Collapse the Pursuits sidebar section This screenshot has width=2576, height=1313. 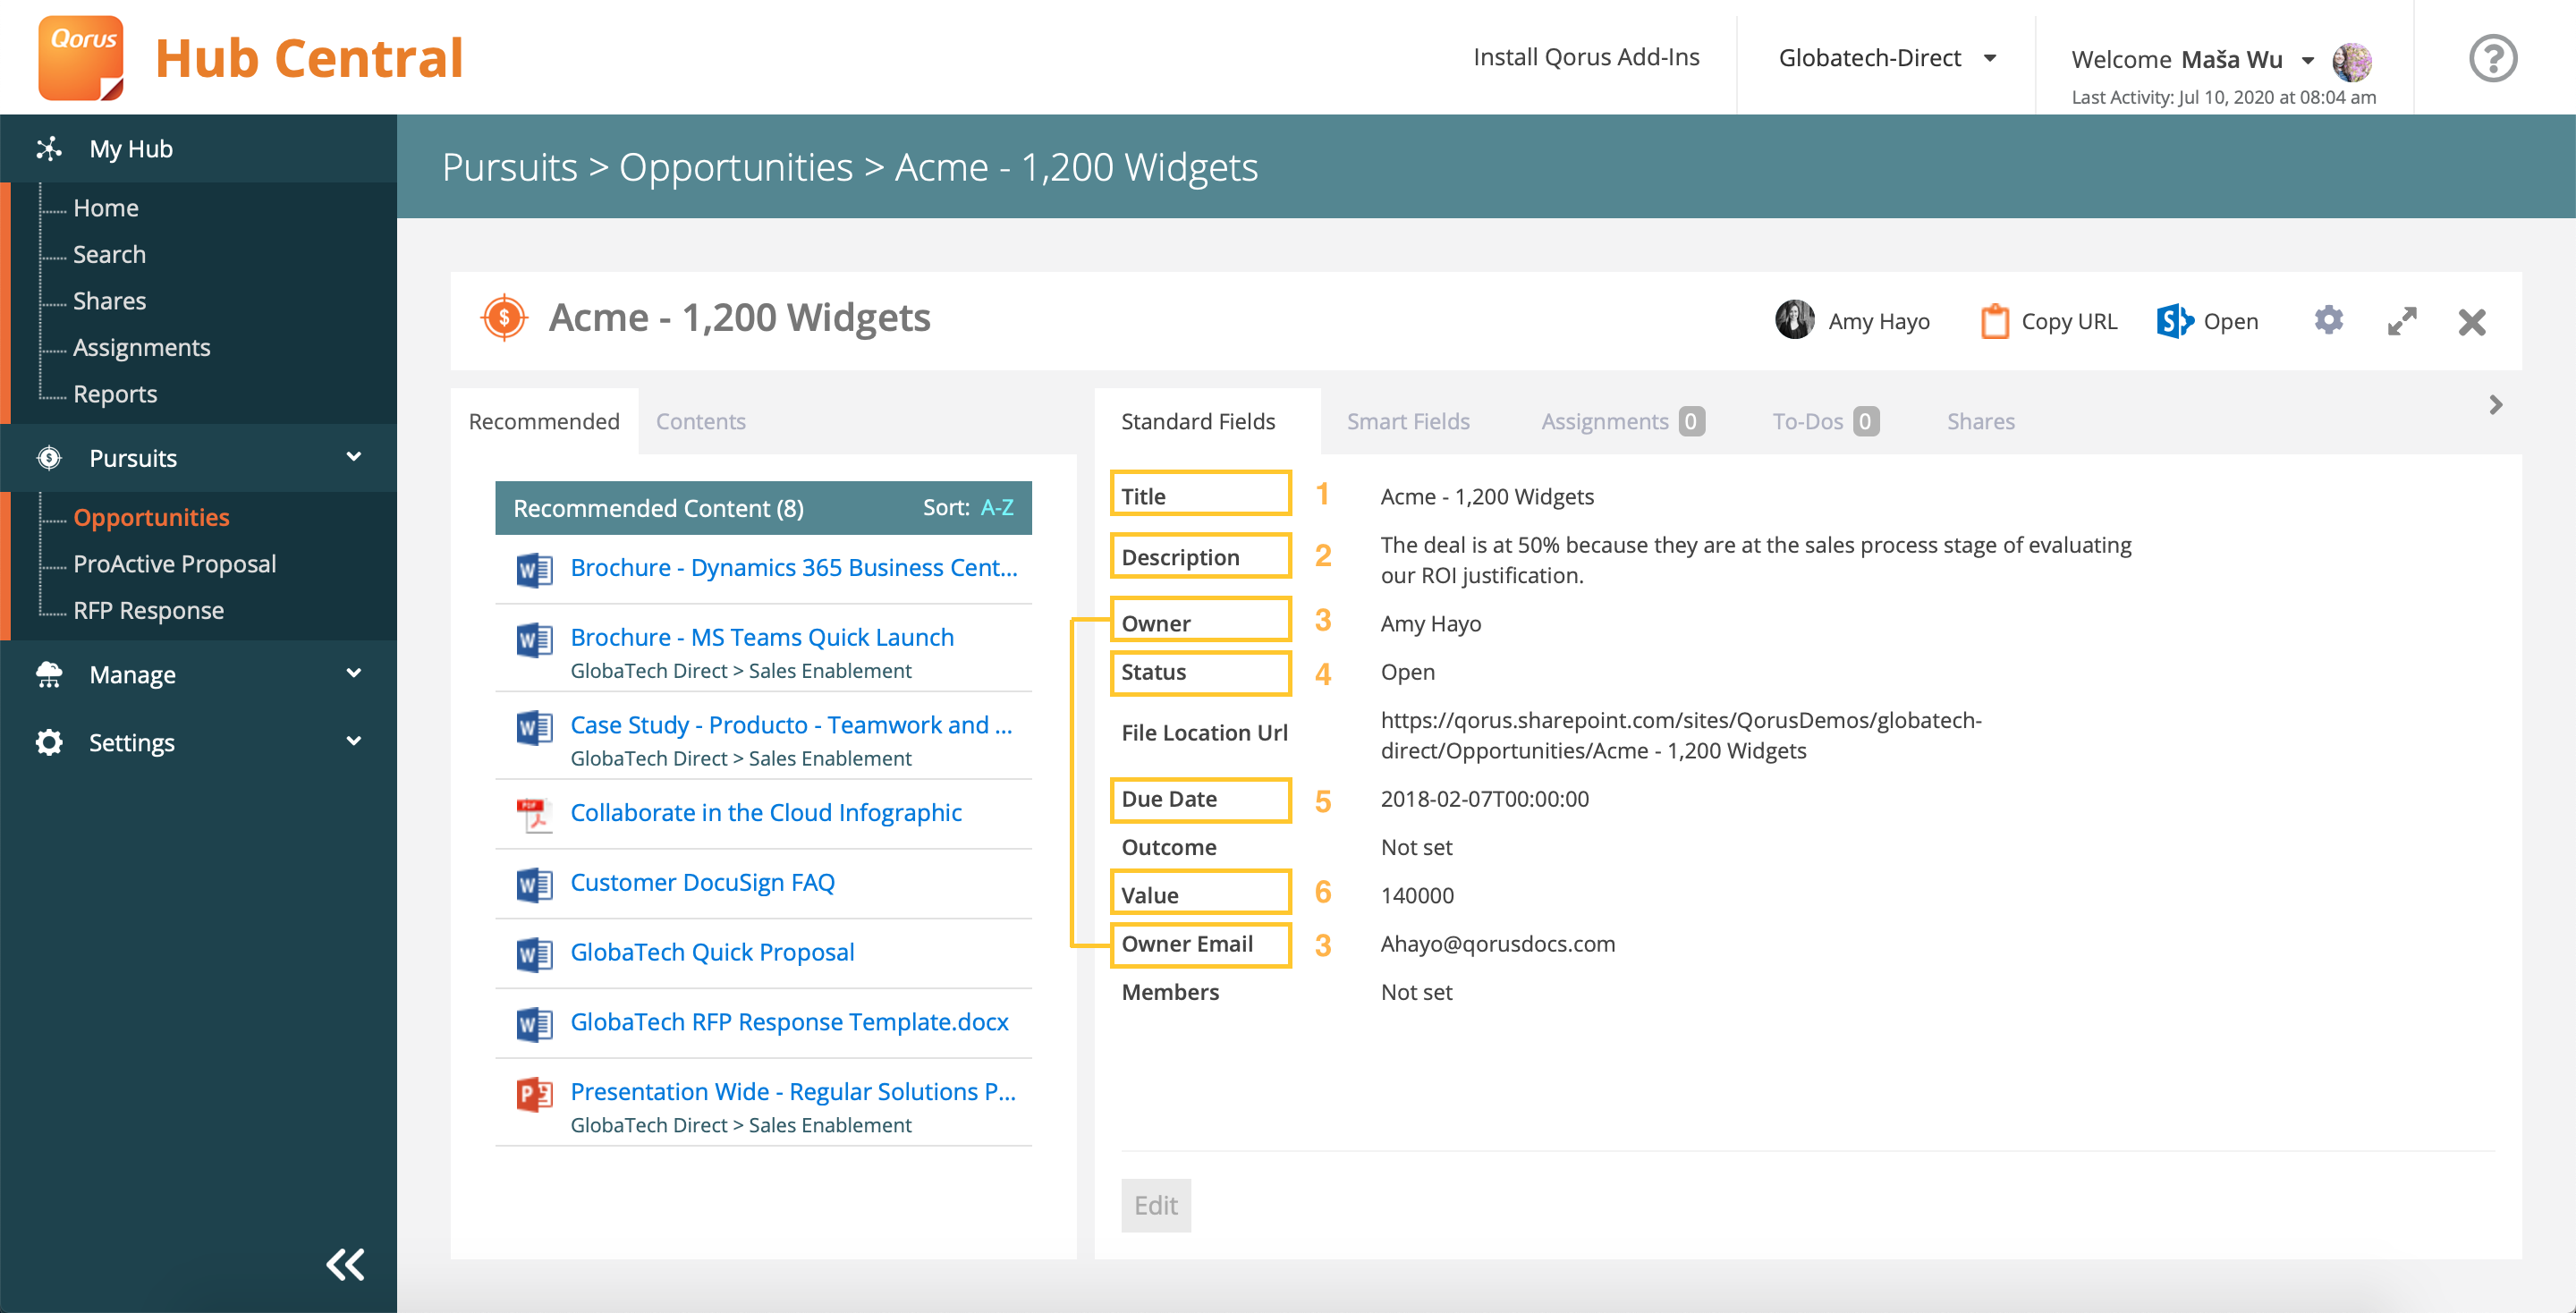click(353, 457)
